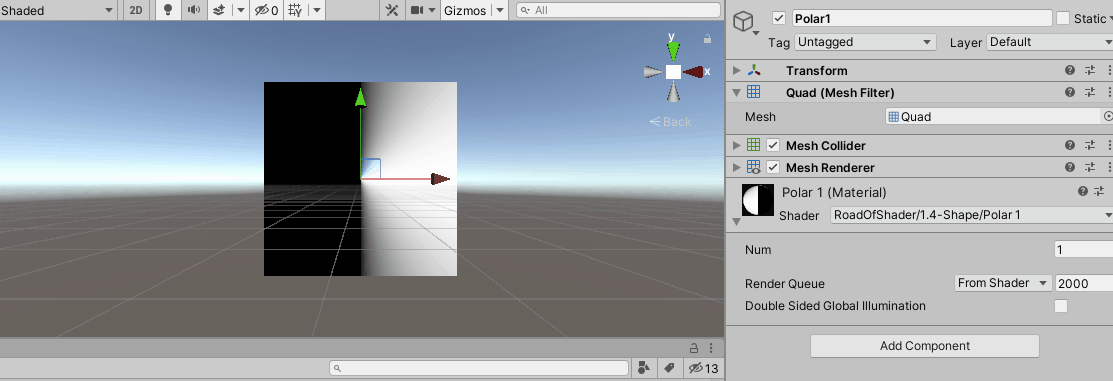Toggle scene lighting with the lightbulb icon

(x=168, y=10)
